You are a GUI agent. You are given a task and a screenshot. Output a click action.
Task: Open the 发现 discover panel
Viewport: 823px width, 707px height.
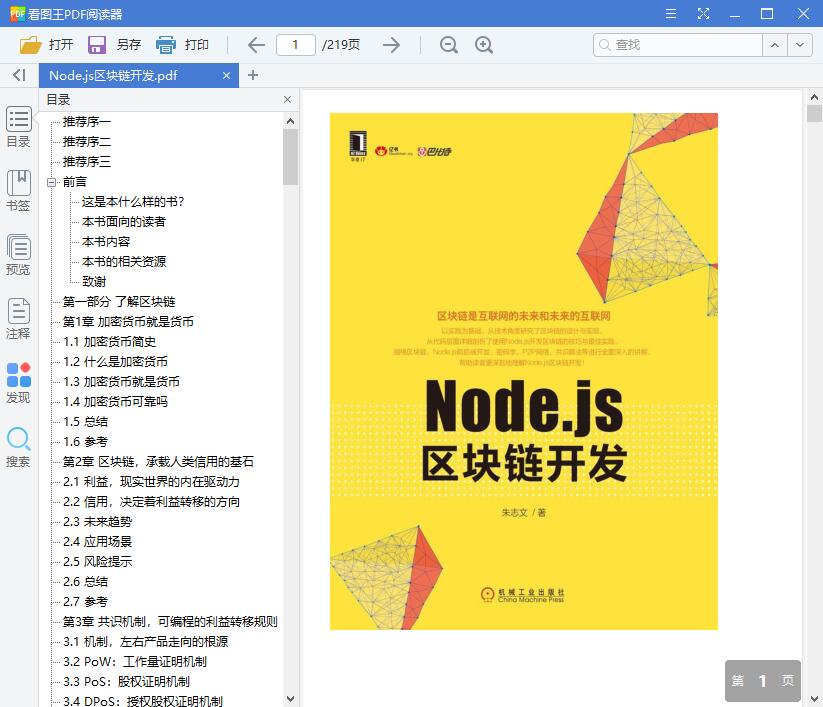18,383
